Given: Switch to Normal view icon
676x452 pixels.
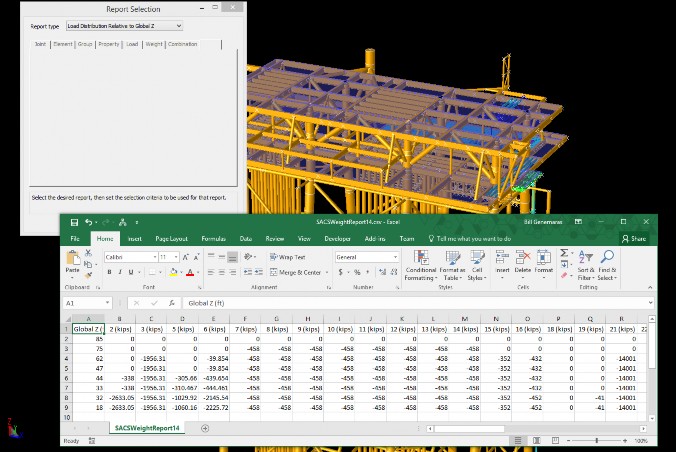Looking at the screenshot, I should point(518,441).
